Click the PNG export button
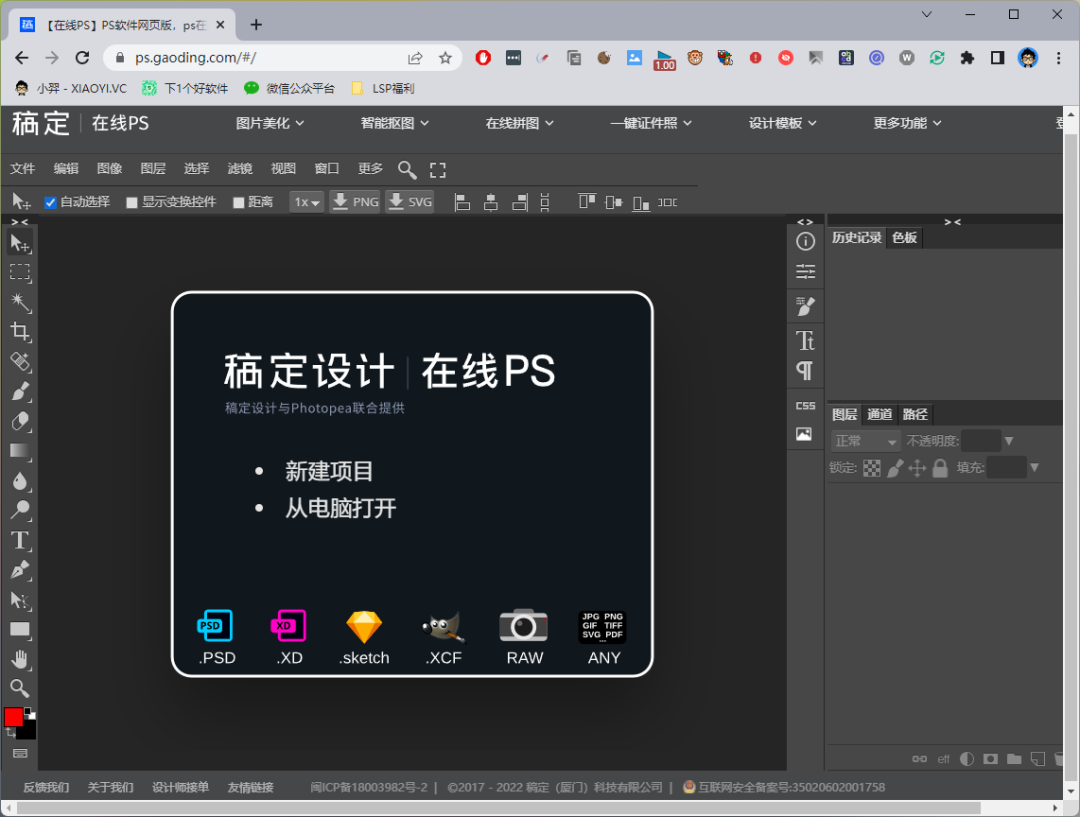This screenshot has height=817, width=1080. pyautogui.click(x=355, y=202)
